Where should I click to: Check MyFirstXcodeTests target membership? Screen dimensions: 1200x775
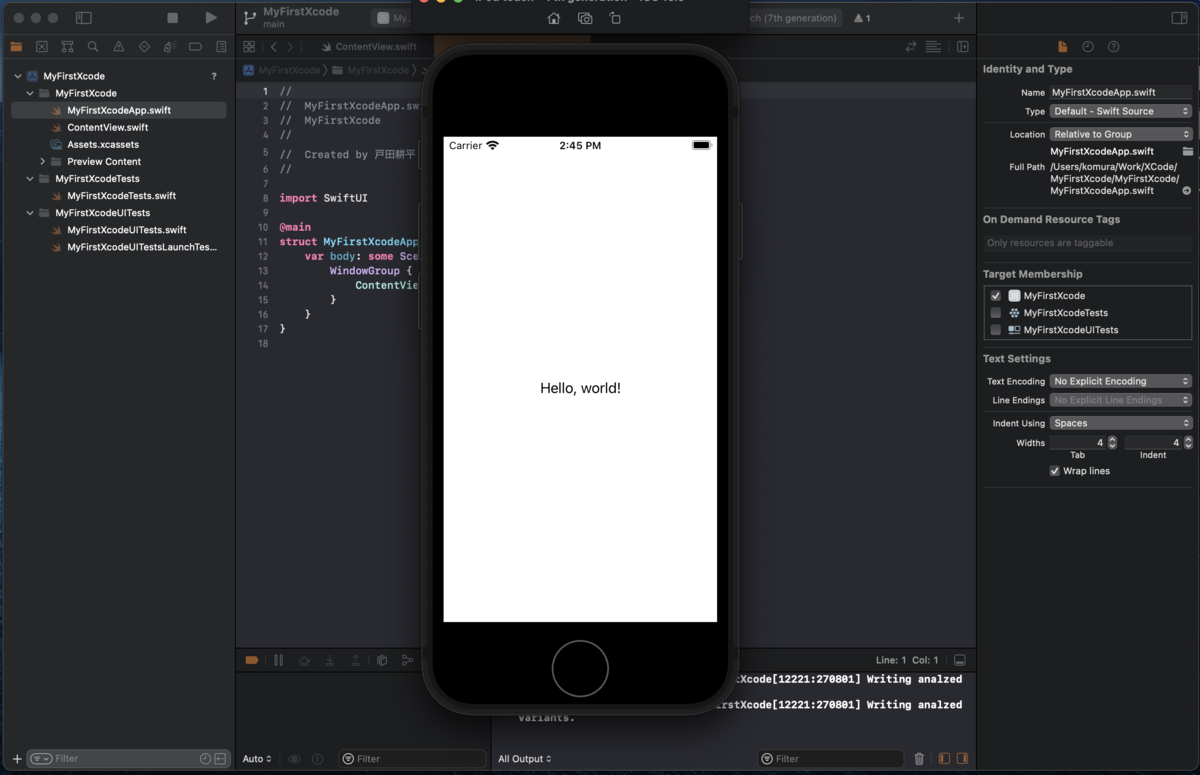click(x=995, y=313)
